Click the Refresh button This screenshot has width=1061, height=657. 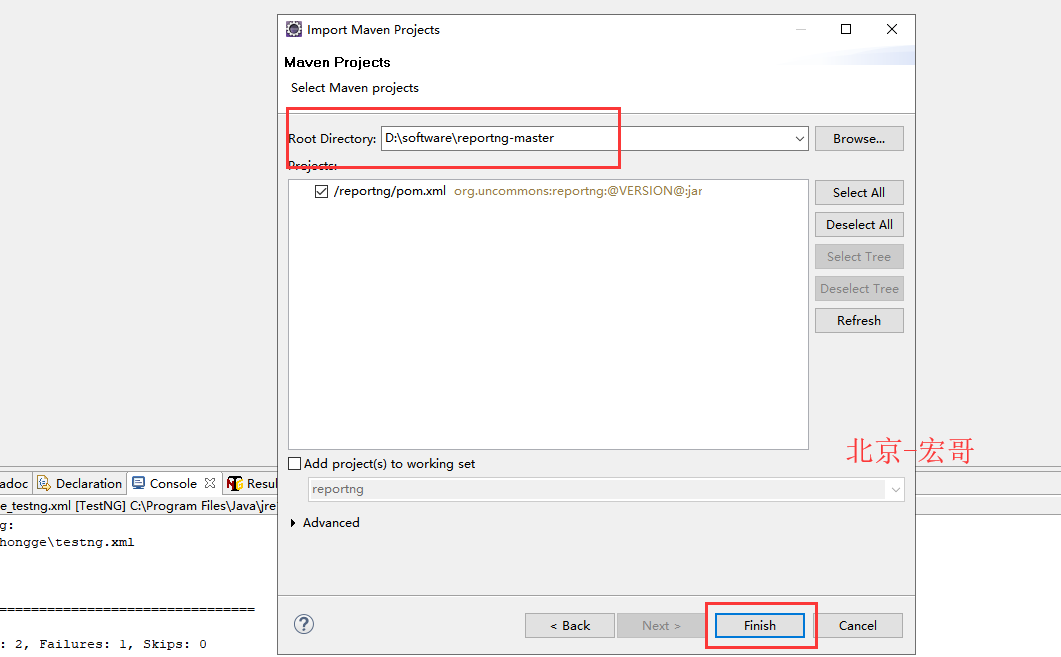click(x=859, y=321)
